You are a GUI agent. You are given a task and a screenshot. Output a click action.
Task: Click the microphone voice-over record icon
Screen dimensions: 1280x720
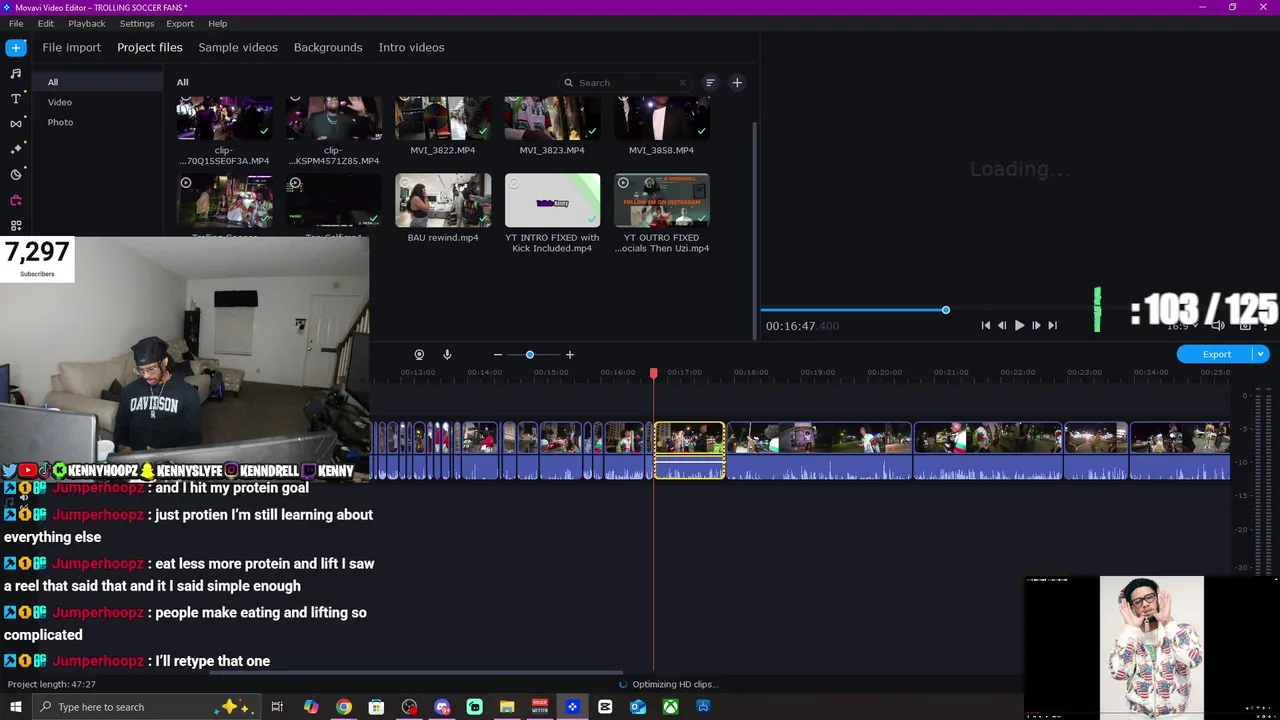(447, 354)
